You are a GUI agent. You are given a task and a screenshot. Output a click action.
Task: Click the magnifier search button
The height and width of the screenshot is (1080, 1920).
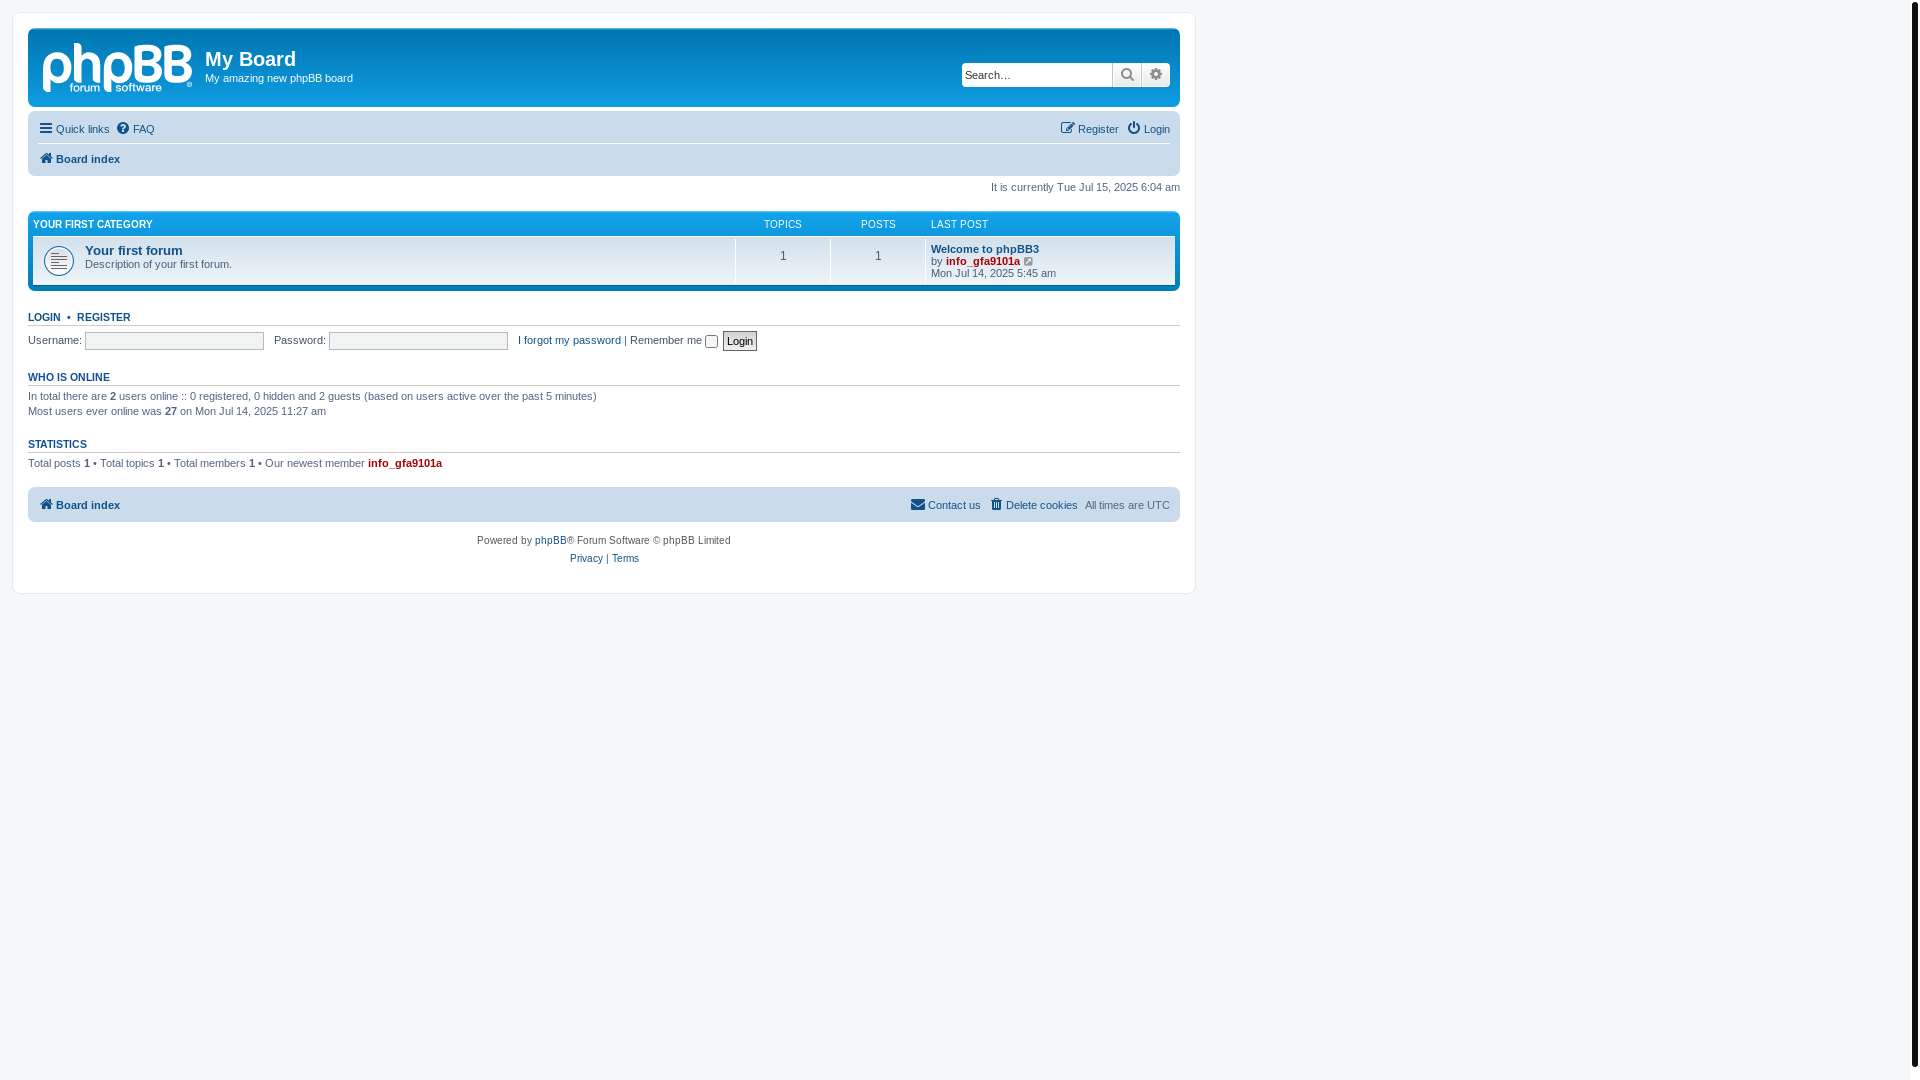[x=1127, y=75]
